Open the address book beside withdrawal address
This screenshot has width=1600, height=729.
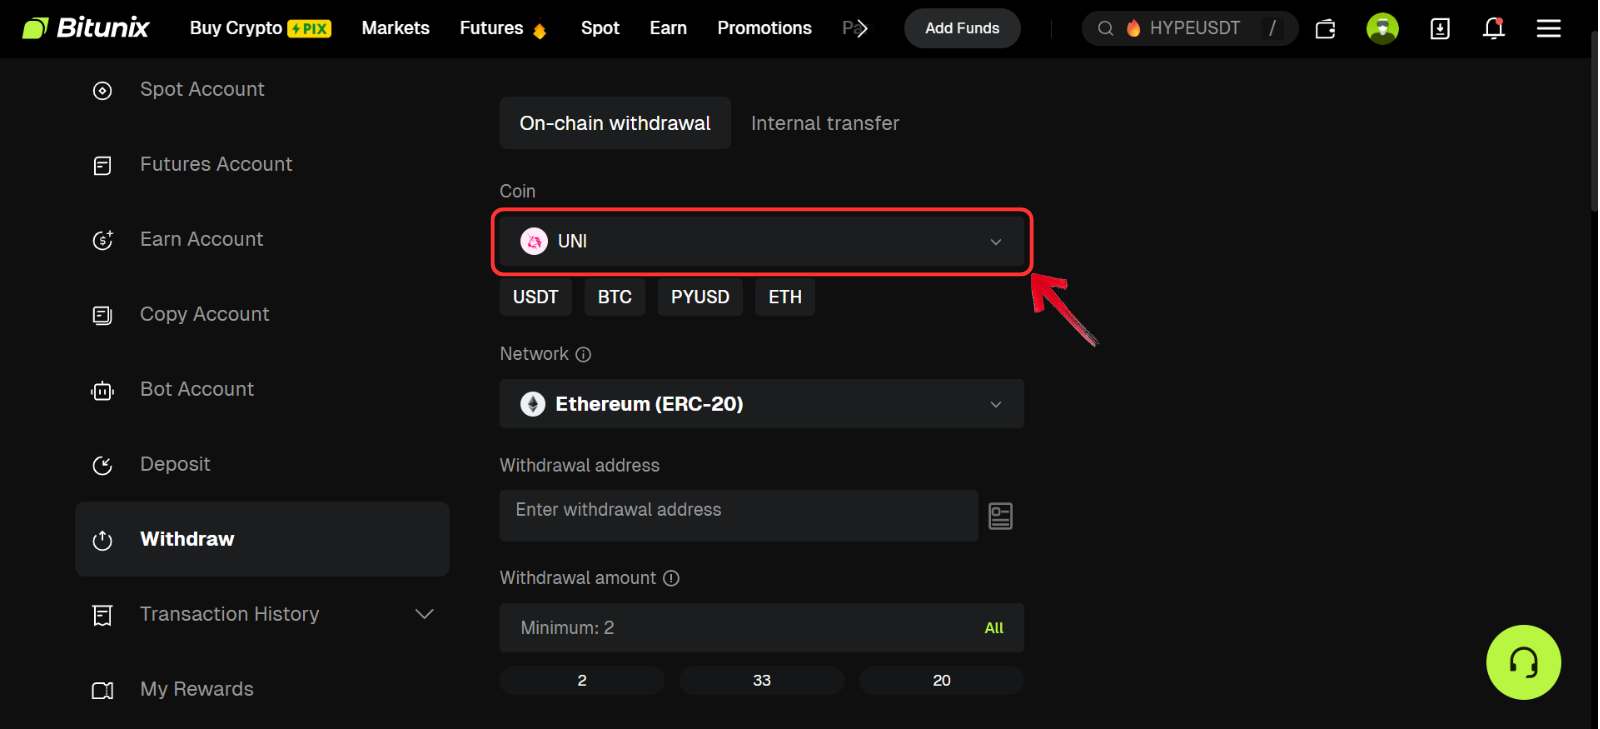(1000, 515)
